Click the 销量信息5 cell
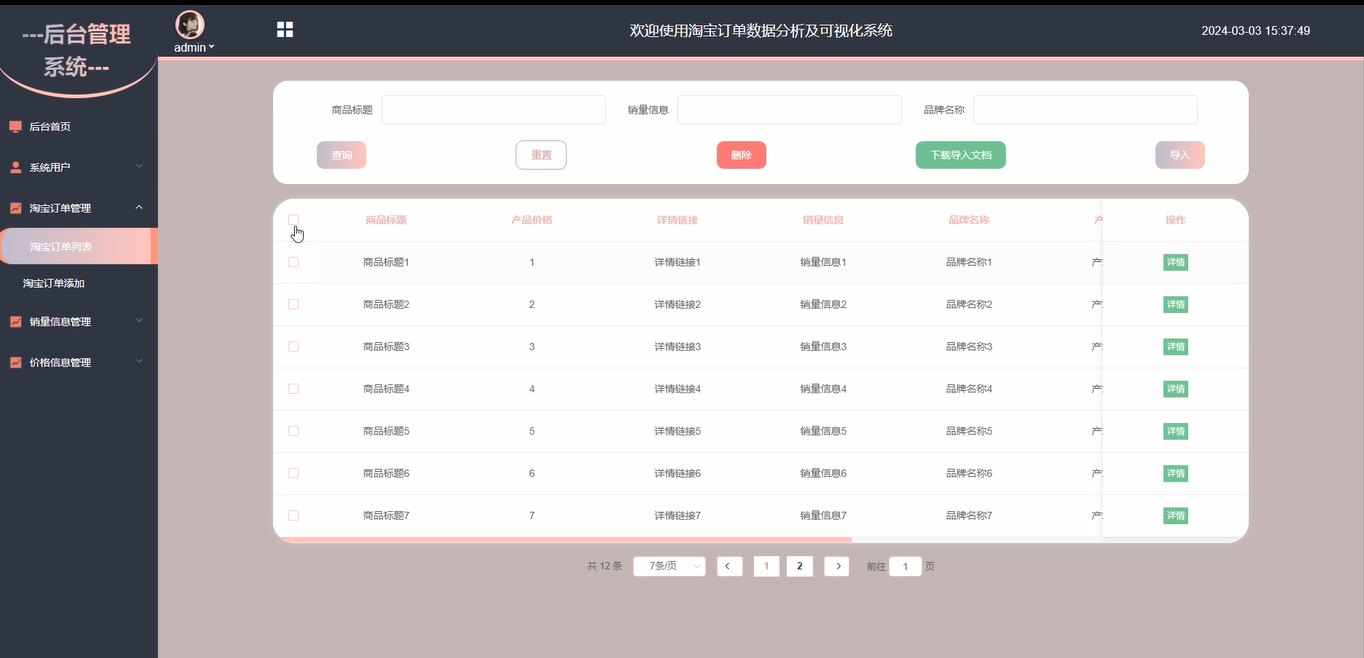 point(823,431)
